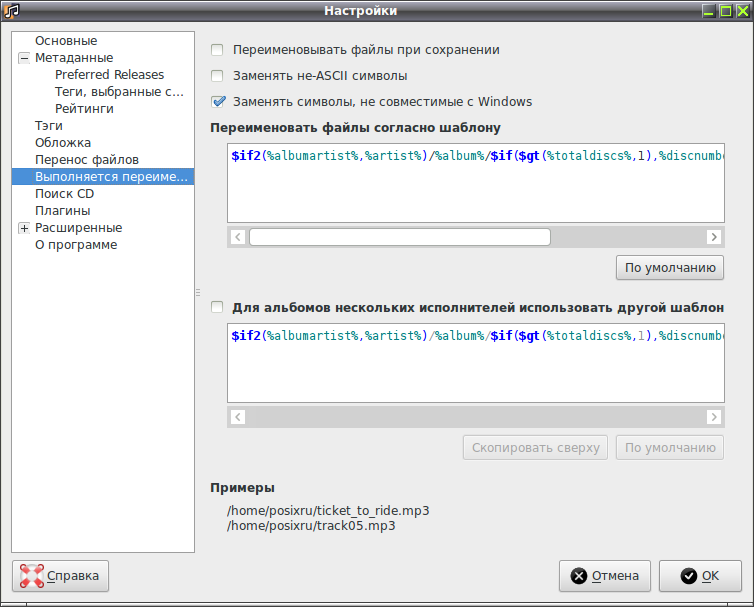Enable Переименовывать файлы при сохранении checkbox
The image size is (754, 607).
(x=217, y=50)
